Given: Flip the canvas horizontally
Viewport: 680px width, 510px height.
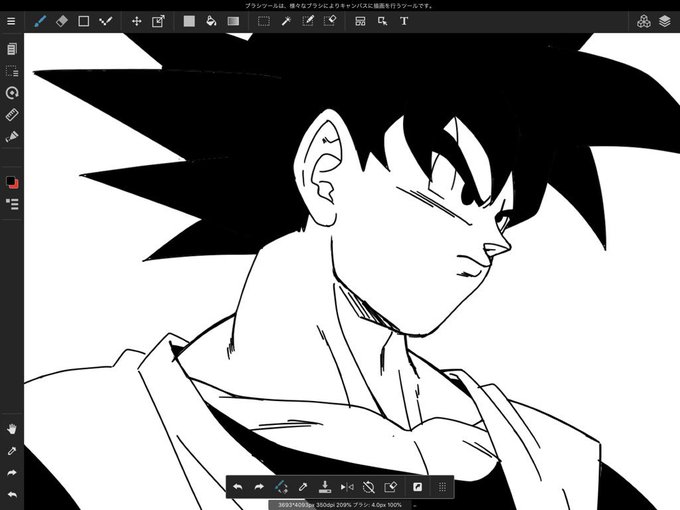Looking at the screenshot, I should tap(347, 487).
